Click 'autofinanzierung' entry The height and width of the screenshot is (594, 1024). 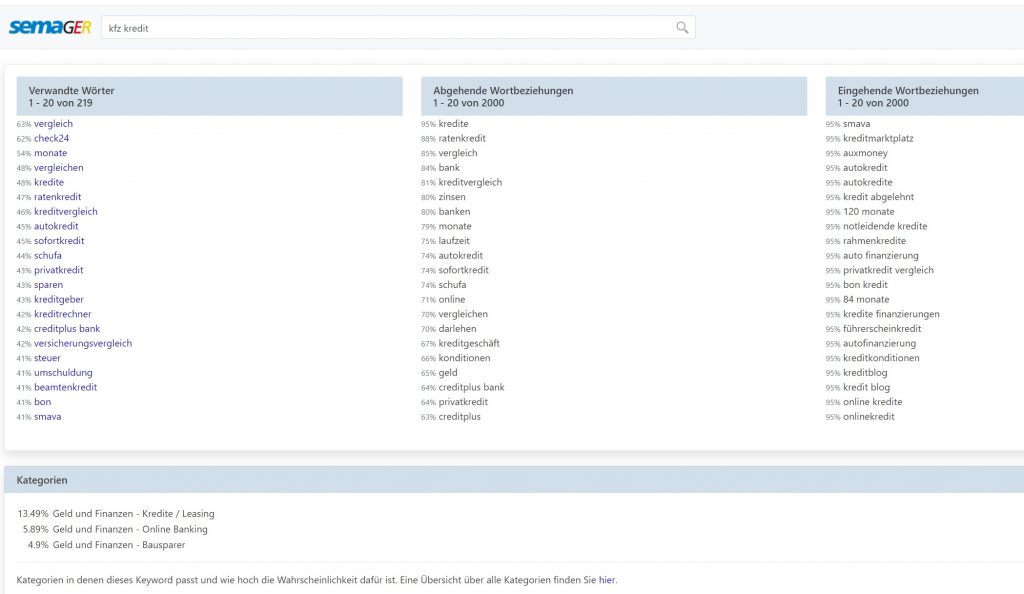click(879, 343)
